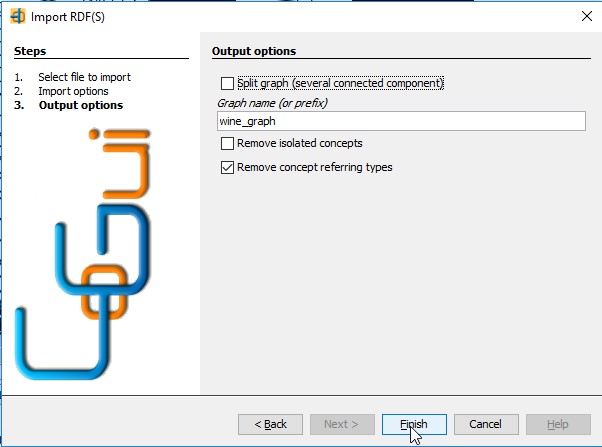Viewport: 602px width, 447px height.
Task: Enable the Split graph checkbox
Action: tap(227, 83)
